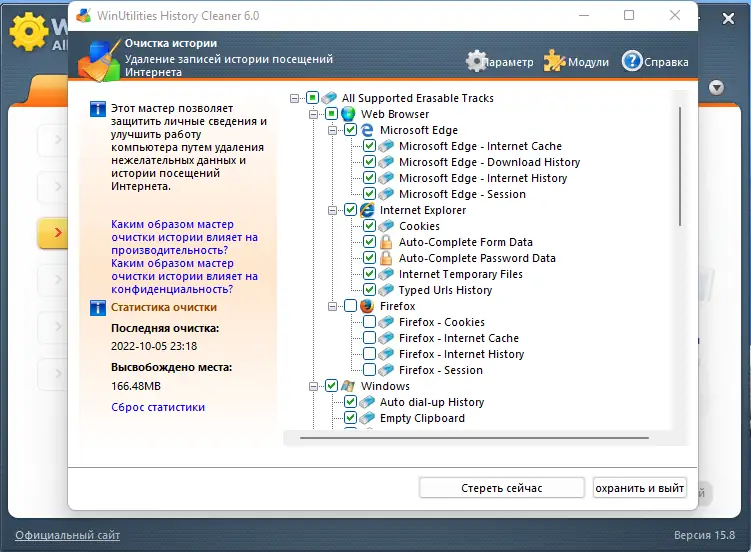
Task: Collapse the Microsoft Edge tree node
Action: tap(332, 130)
